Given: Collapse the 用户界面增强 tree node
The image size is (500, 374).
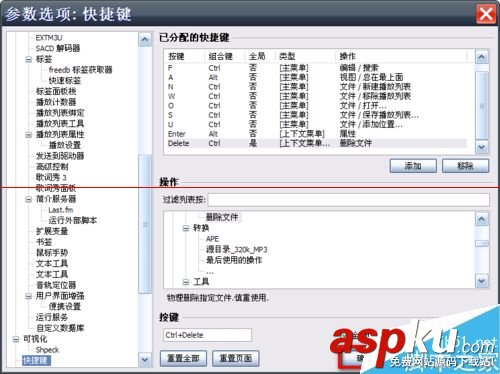Looking at the screenshot, I should tap(29, 296).
